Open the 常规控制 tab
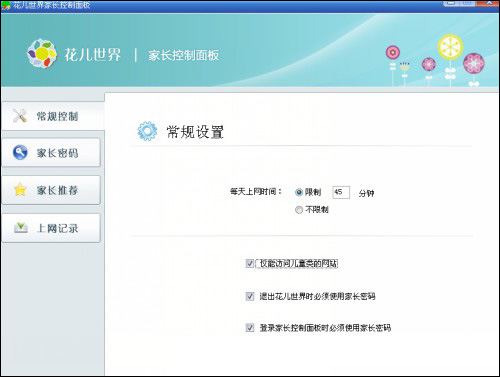The width and height of the screenshot is (500, 377). 53,116
